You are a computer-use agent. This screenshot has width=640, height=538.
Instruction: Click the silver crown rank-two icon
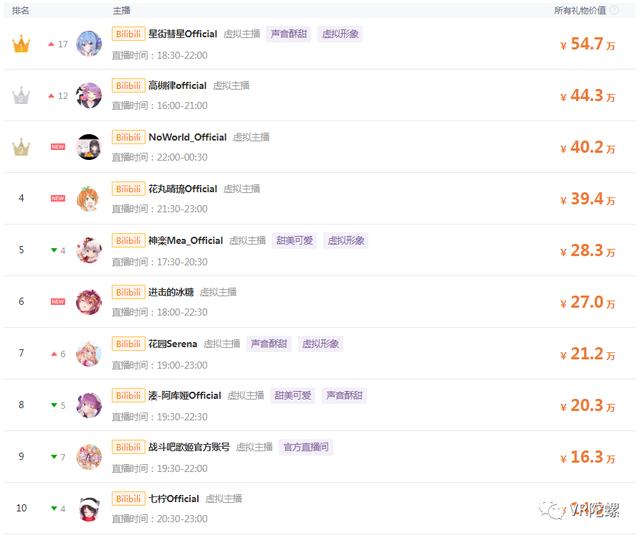(x=21, y=96)
